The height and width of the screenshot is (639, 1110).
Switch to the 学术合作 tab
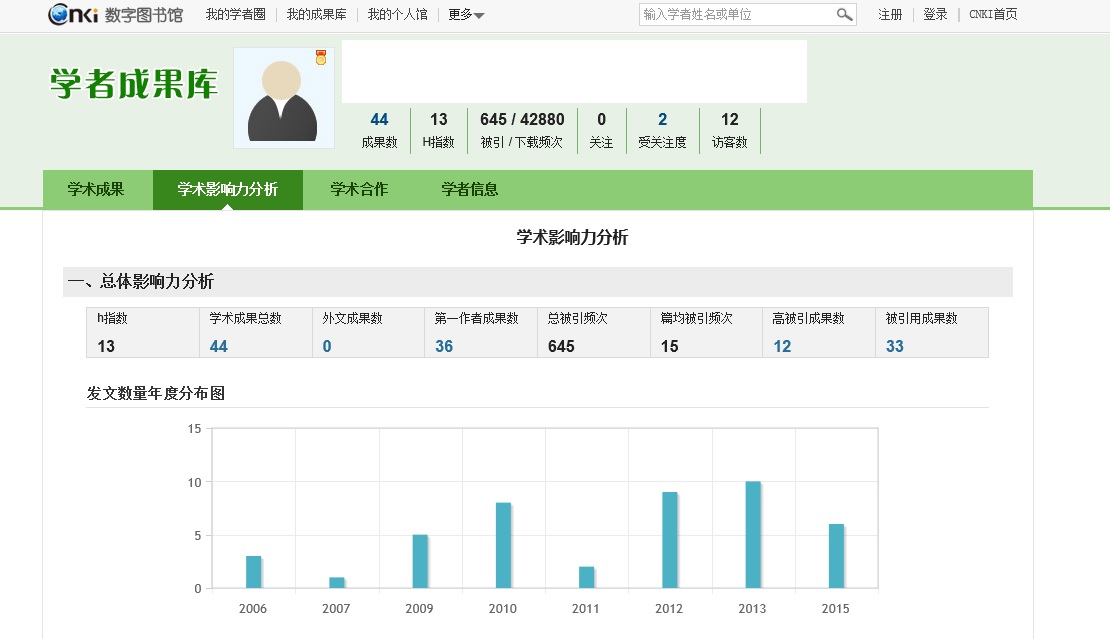(x=359, y=189)
